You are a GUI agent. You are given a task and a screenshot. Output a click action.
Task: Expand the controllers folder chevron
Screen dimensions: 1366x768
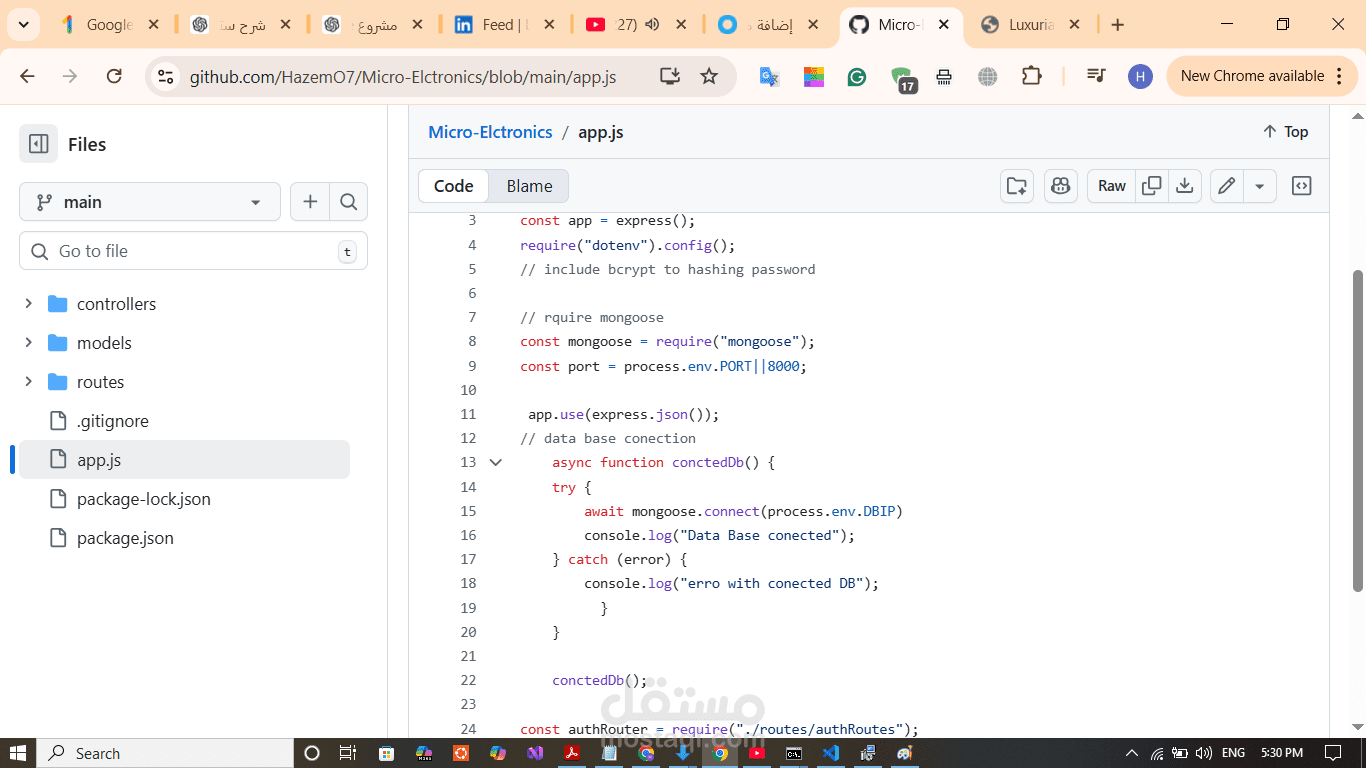[28, 303]
